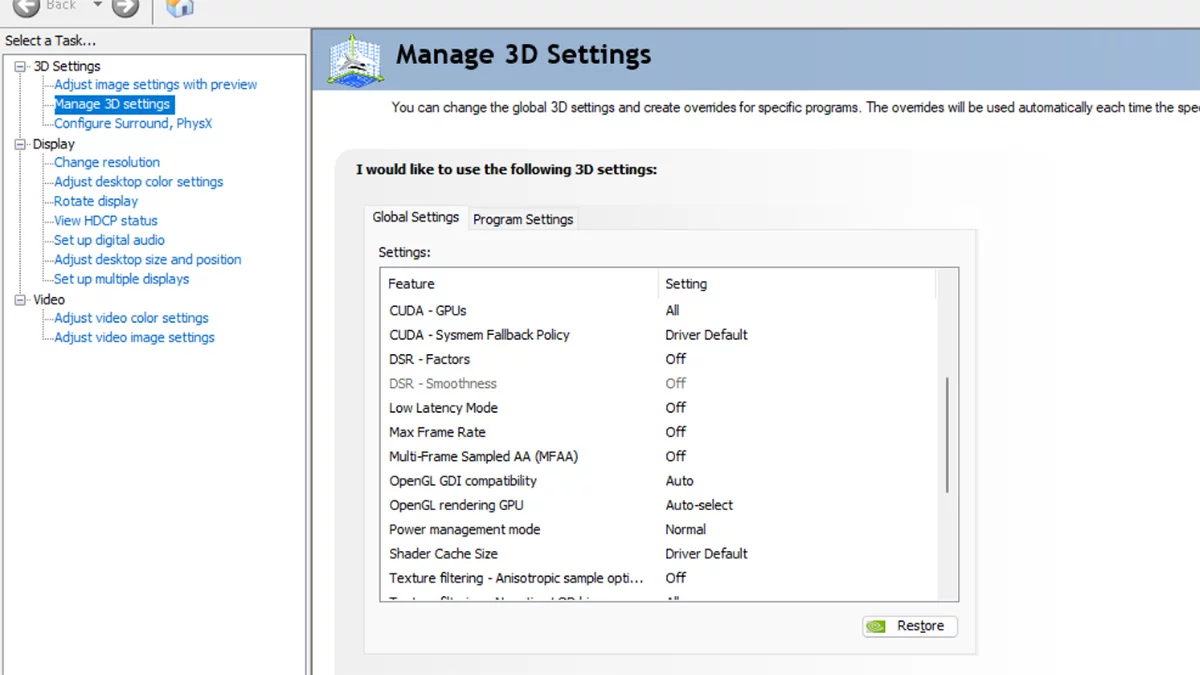Click the Off value for Low Latency Mode
Viewport: 1200px width, 675px height.
675,408
